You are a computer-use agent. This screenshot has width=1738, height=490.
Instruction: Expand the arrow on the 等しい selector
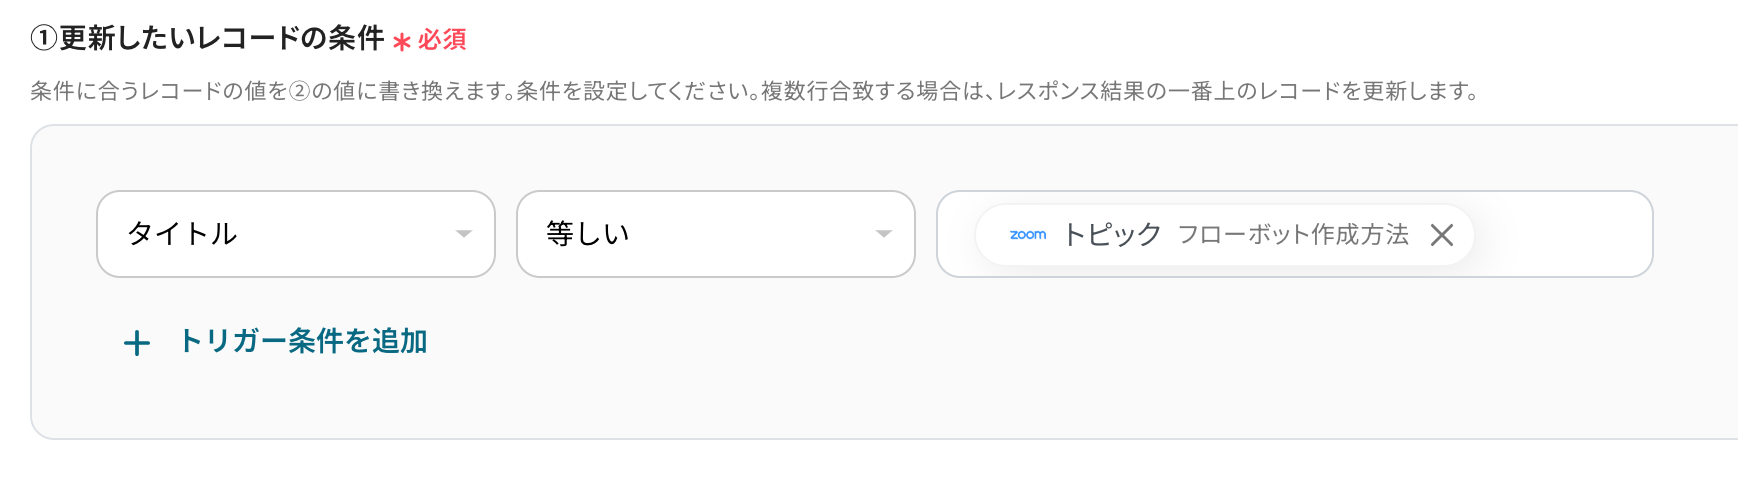tap(883, 234)
